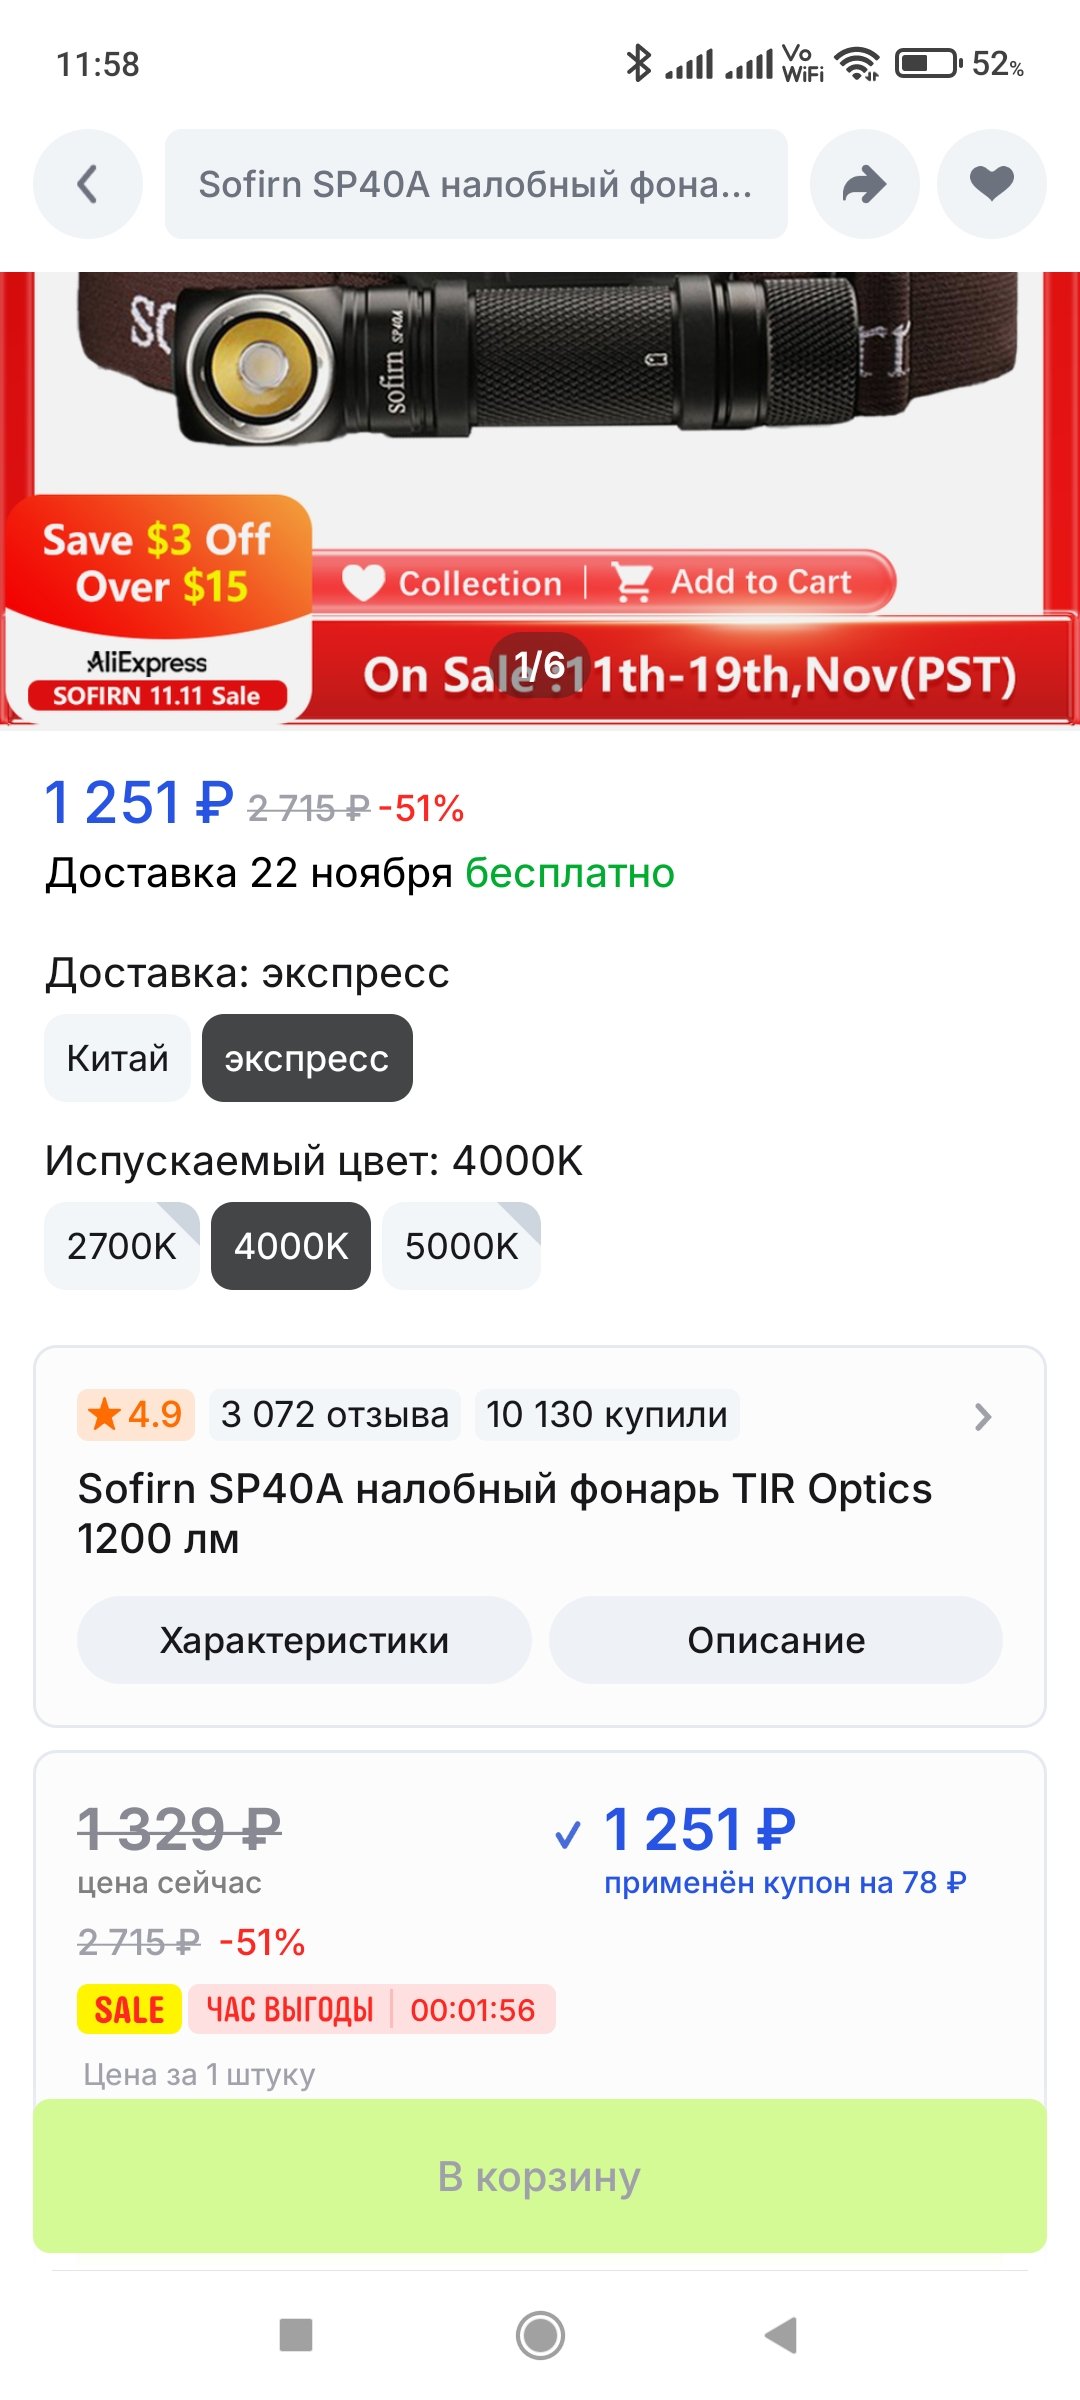1080x2400 pixels.
Task: Open the Характеристики tab
Action: coord(304,1640)
